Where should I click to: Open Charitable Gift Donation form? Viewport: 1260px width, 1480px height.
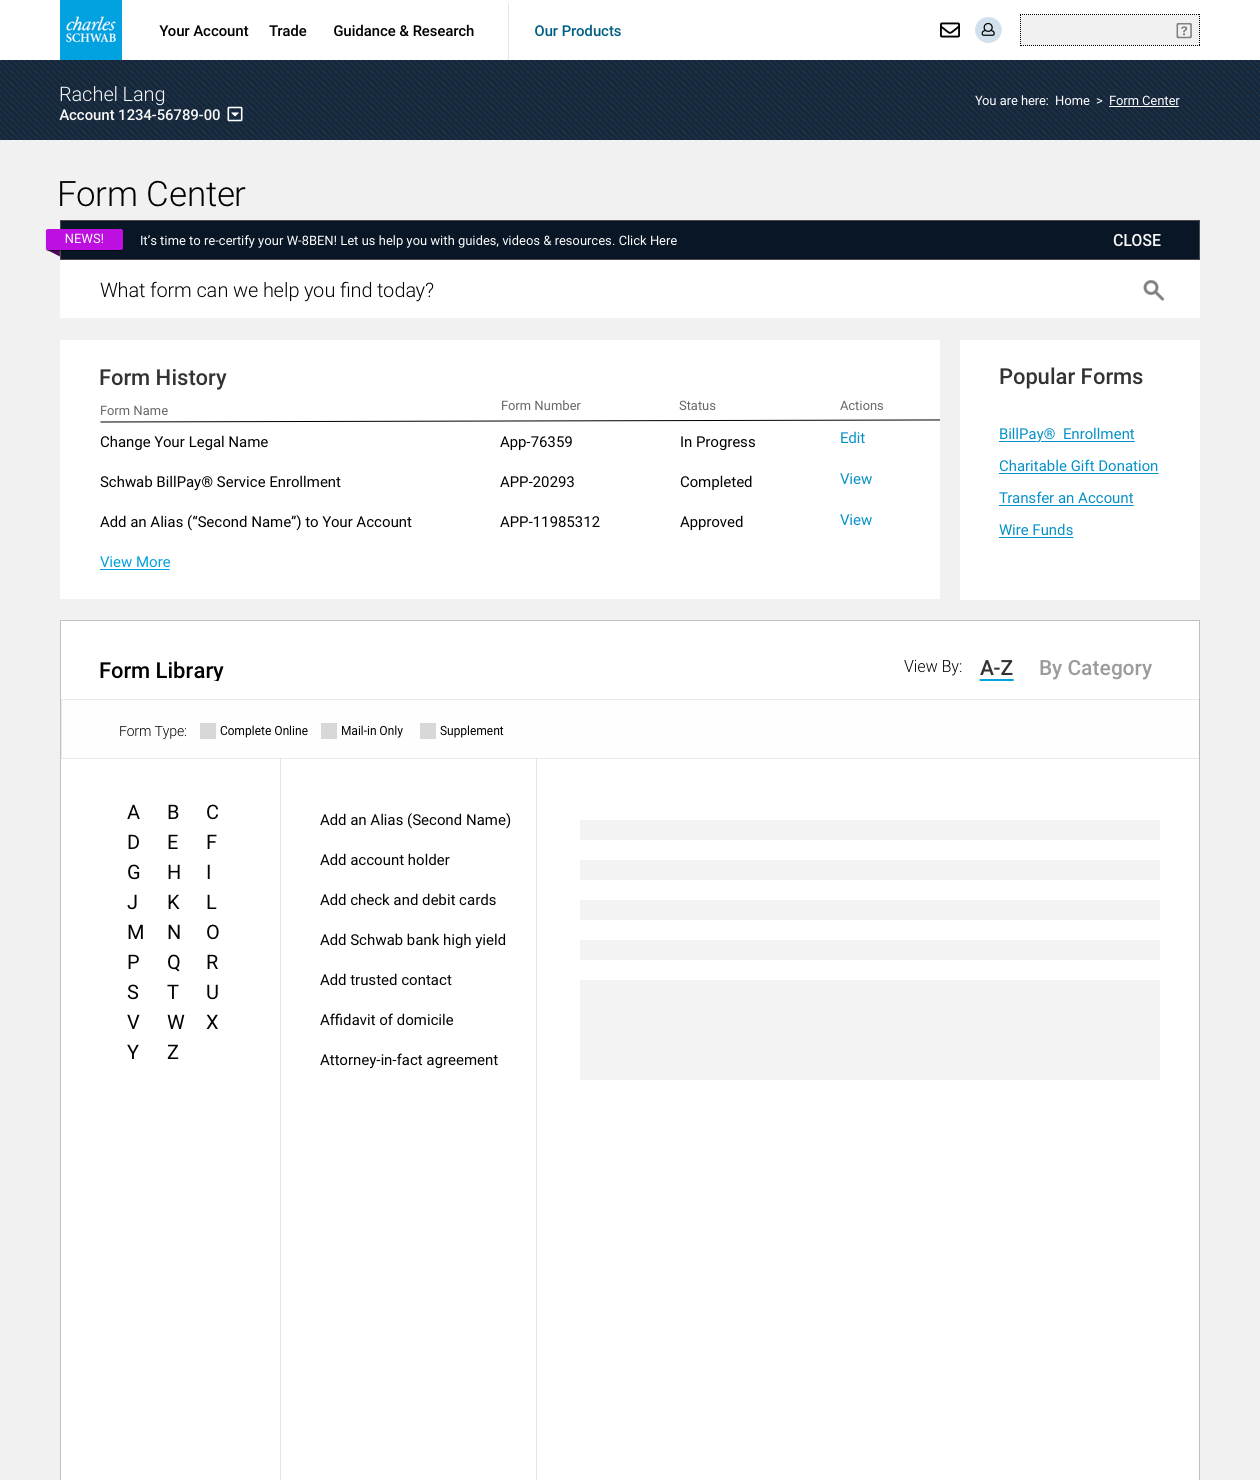point(1078,466)
